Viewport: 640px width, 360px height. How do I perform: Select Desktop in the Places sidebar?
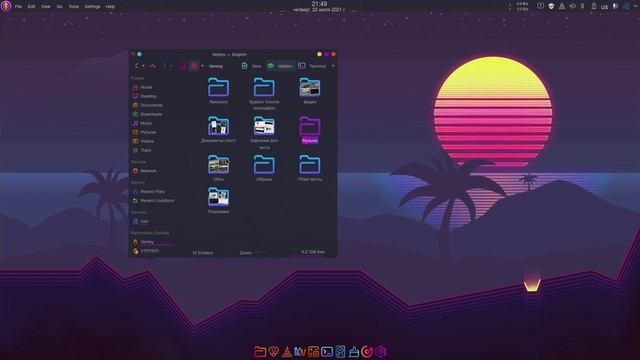[144, 96]
